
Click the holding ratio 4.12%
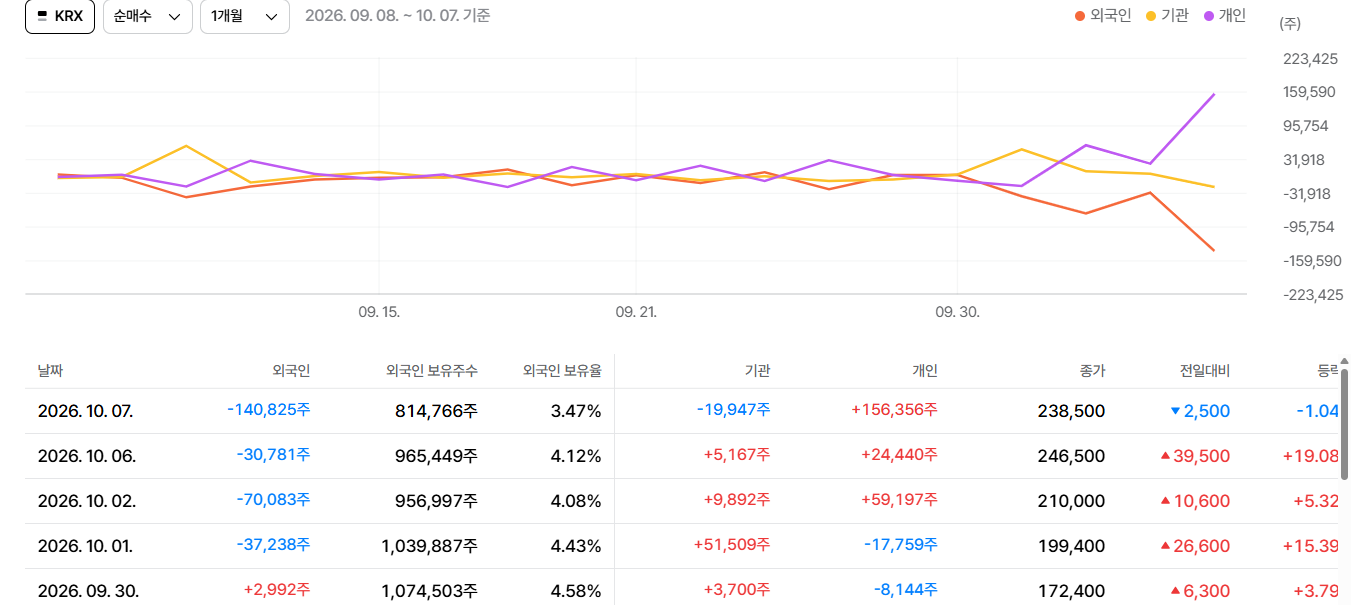(x=576, y=456)
